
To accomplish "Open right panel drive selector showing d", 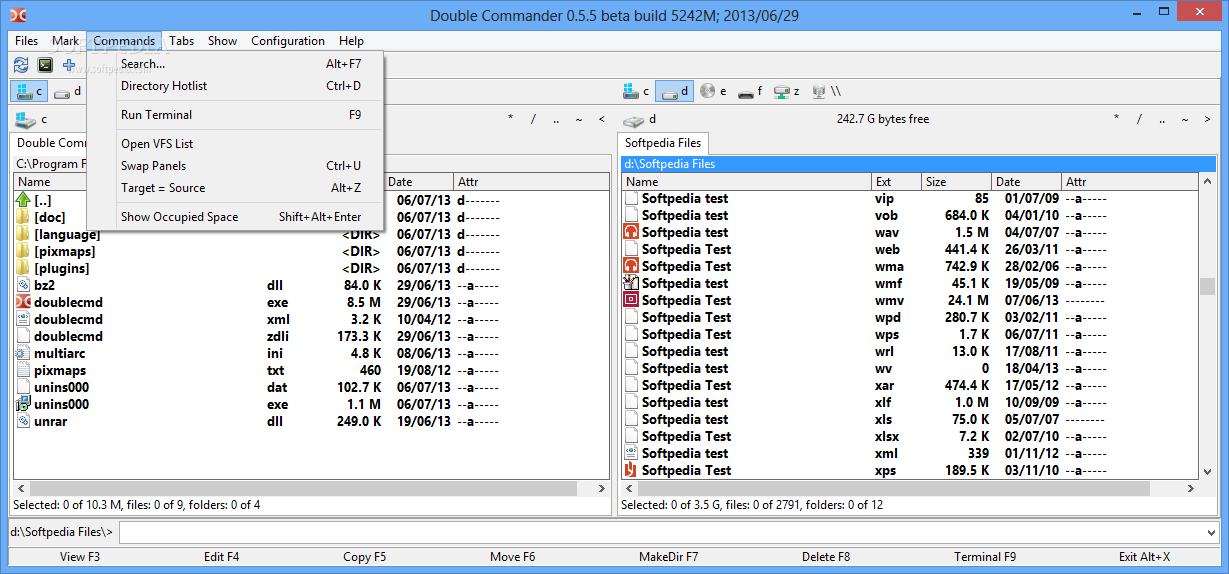I will (x=640, y=119).
